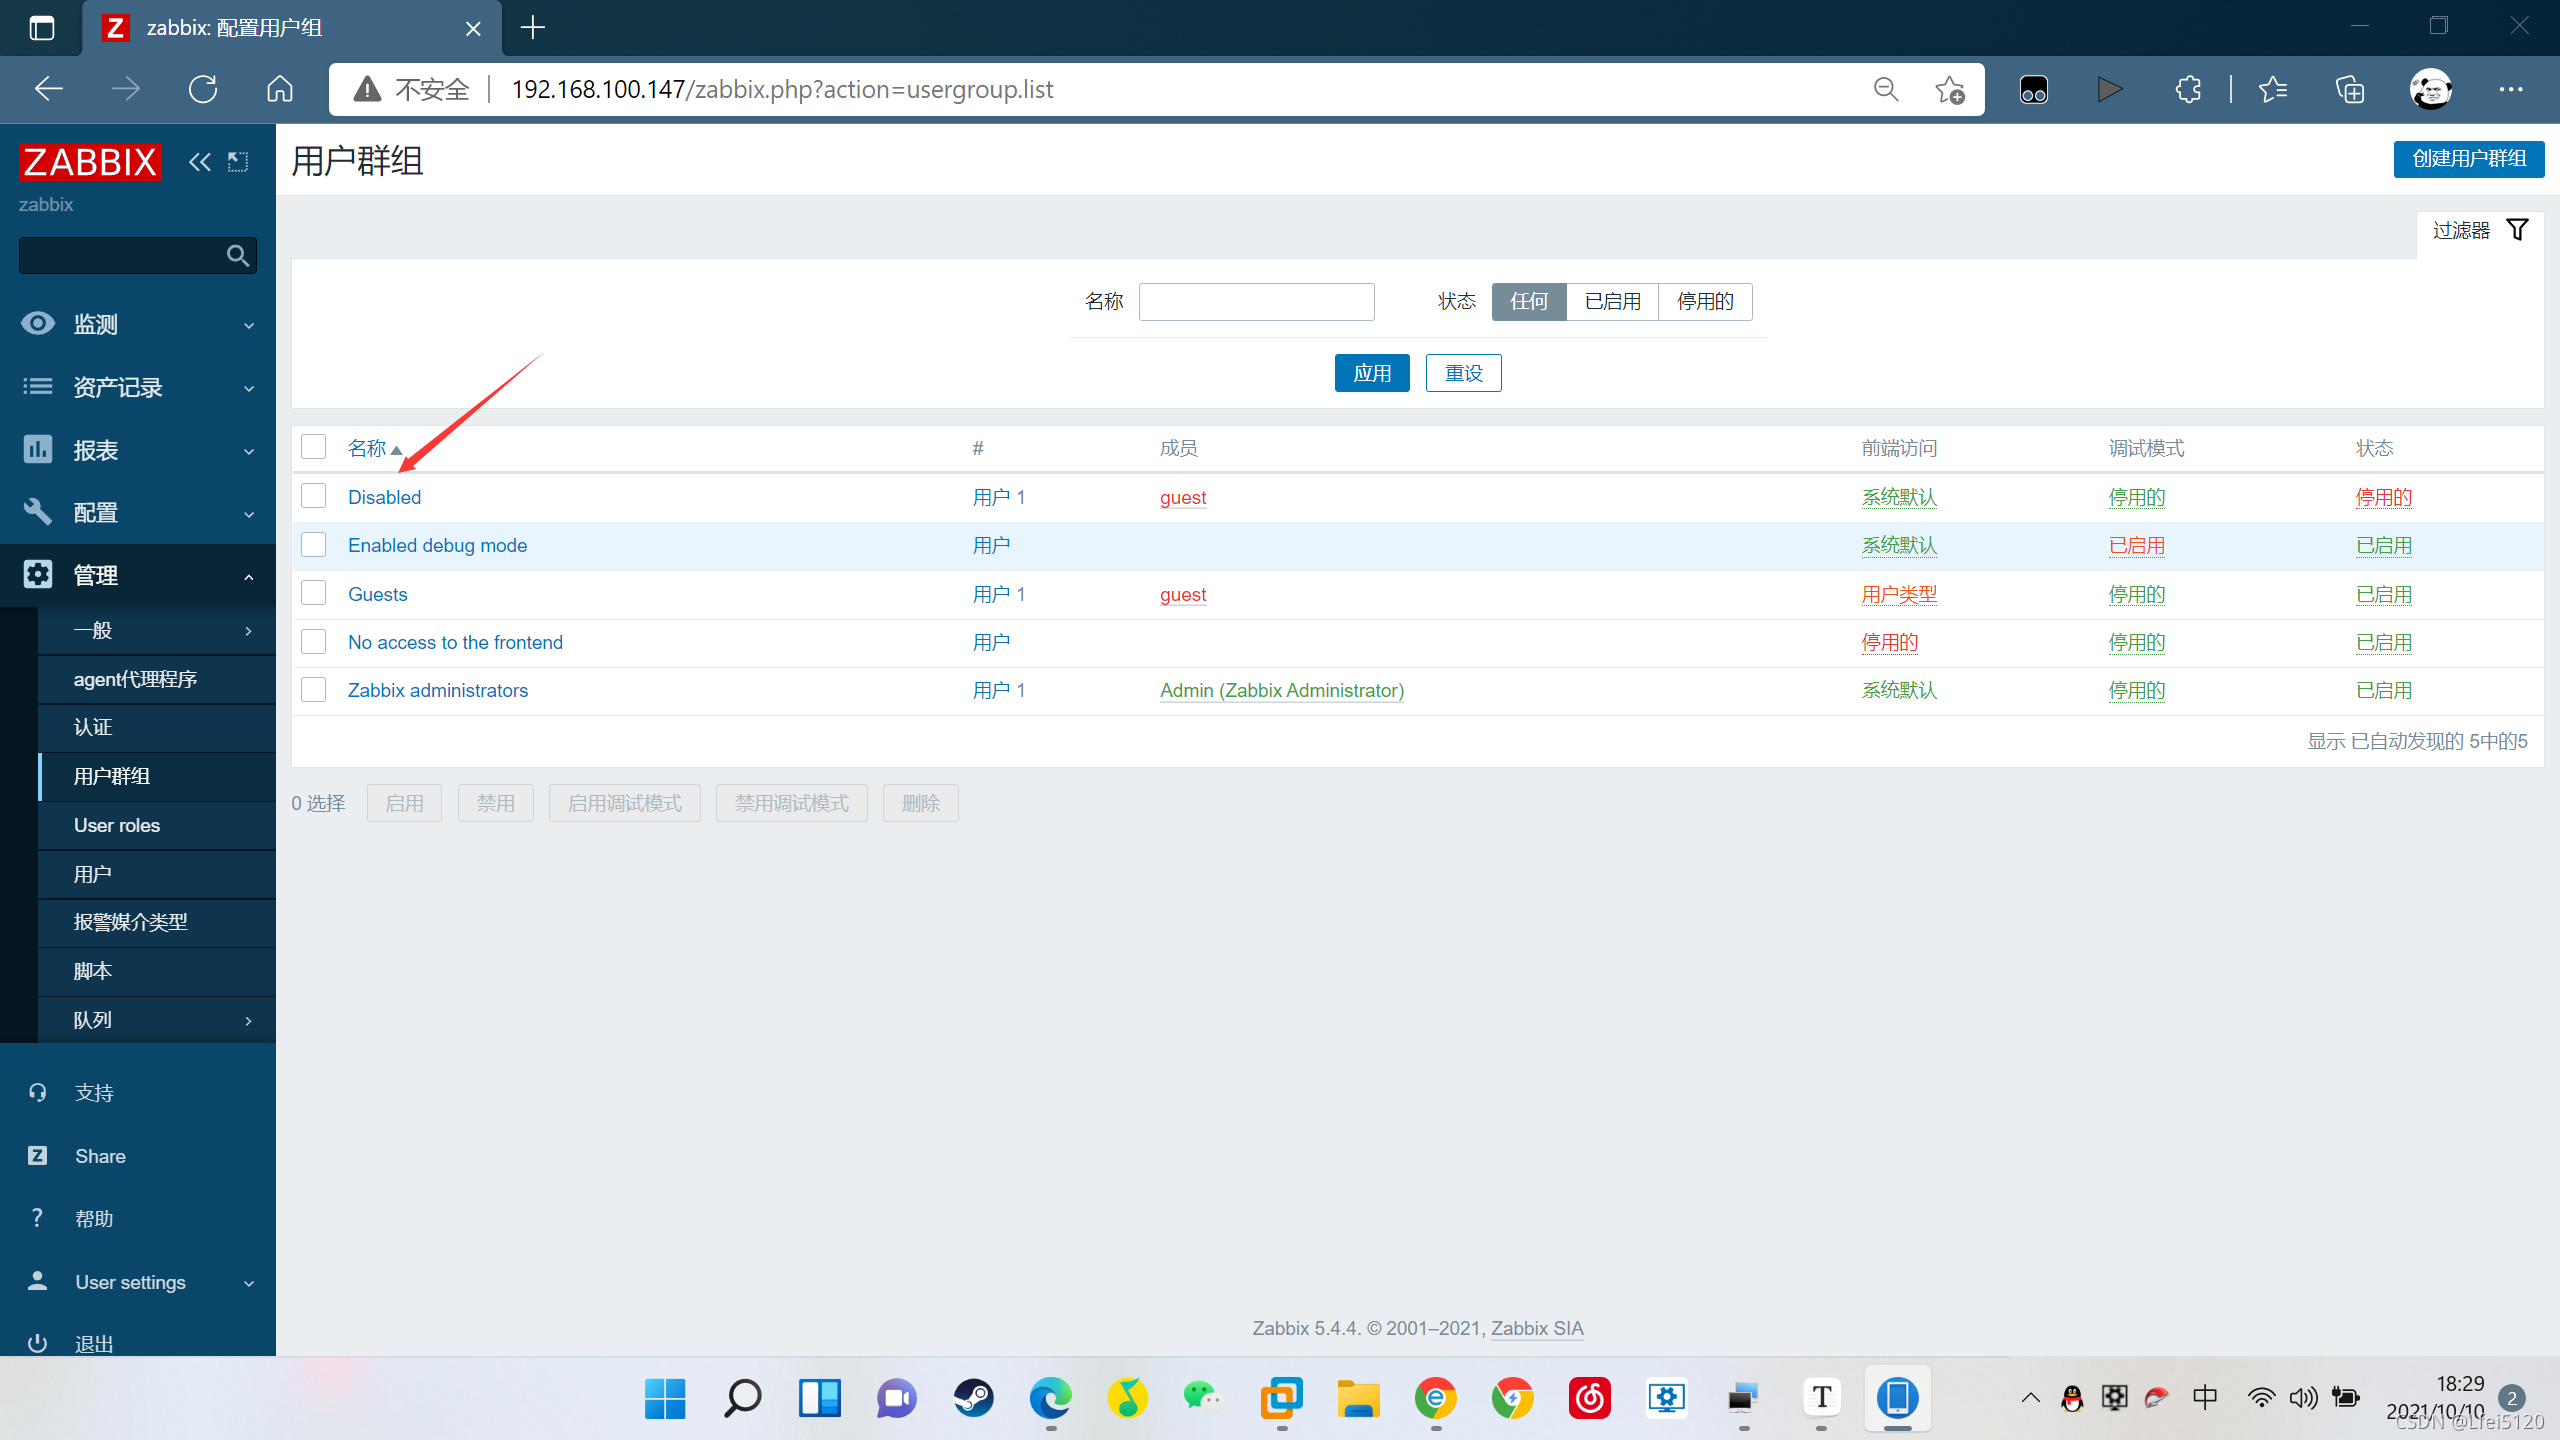Viewport: 2560px width, 1440px height.
Task: Open the 认证 menu item
Action: (x=157, y=728)
